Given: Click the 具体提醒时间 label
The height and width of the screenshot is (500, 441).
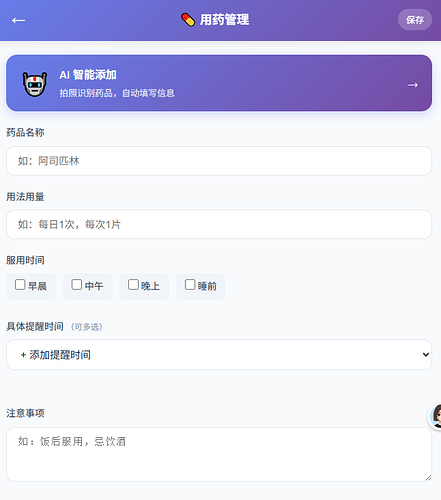Looking at the screenshot, I should coord(35,326).
